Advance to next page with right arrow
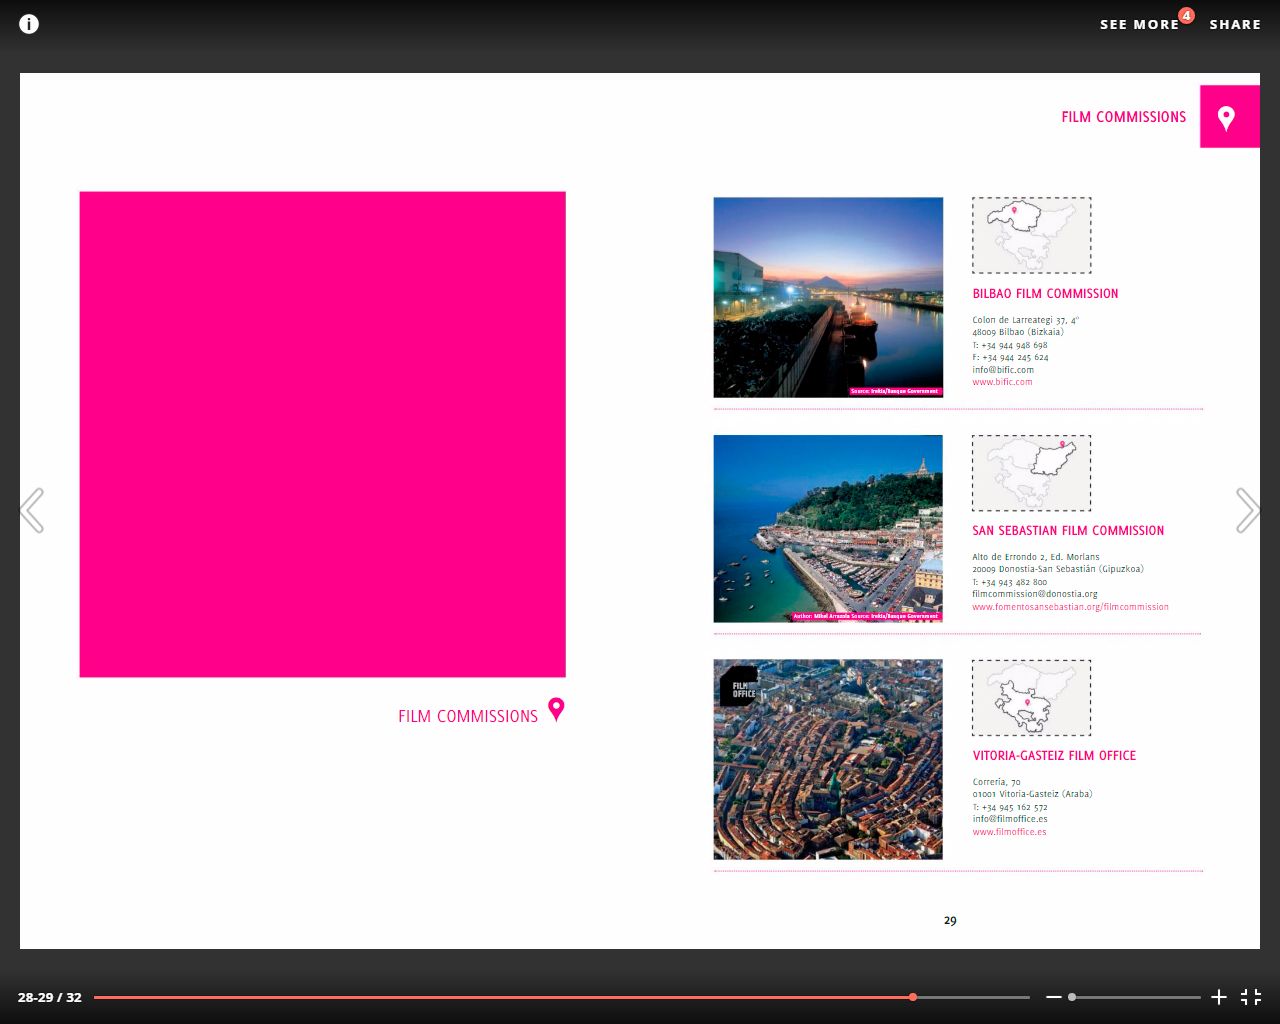 pyautogui.click(x=1247, y=511)
